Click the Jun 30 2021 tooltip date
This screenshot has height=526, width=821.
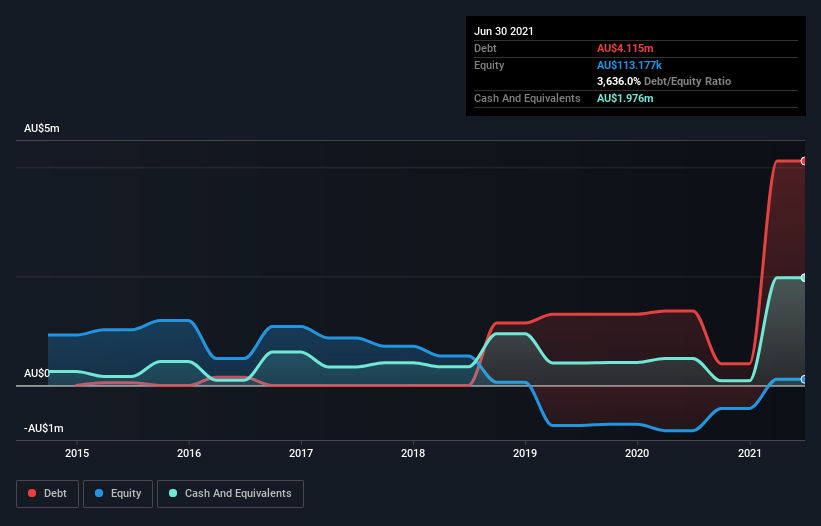[x=504, y=31]
